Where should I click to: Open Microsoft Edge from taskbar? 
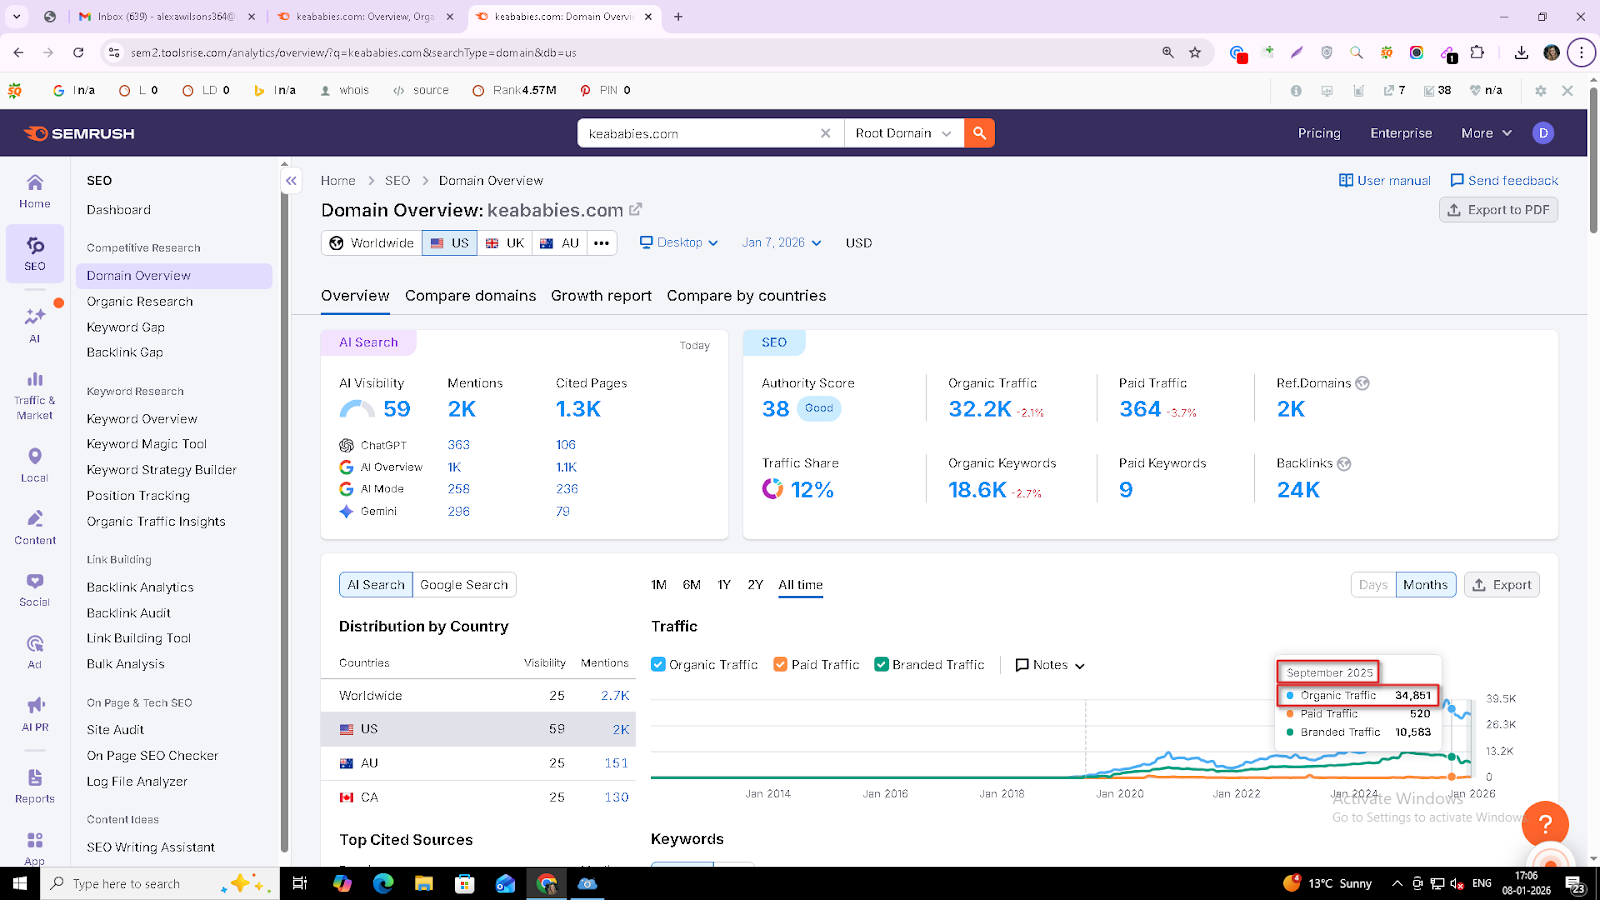383,883
